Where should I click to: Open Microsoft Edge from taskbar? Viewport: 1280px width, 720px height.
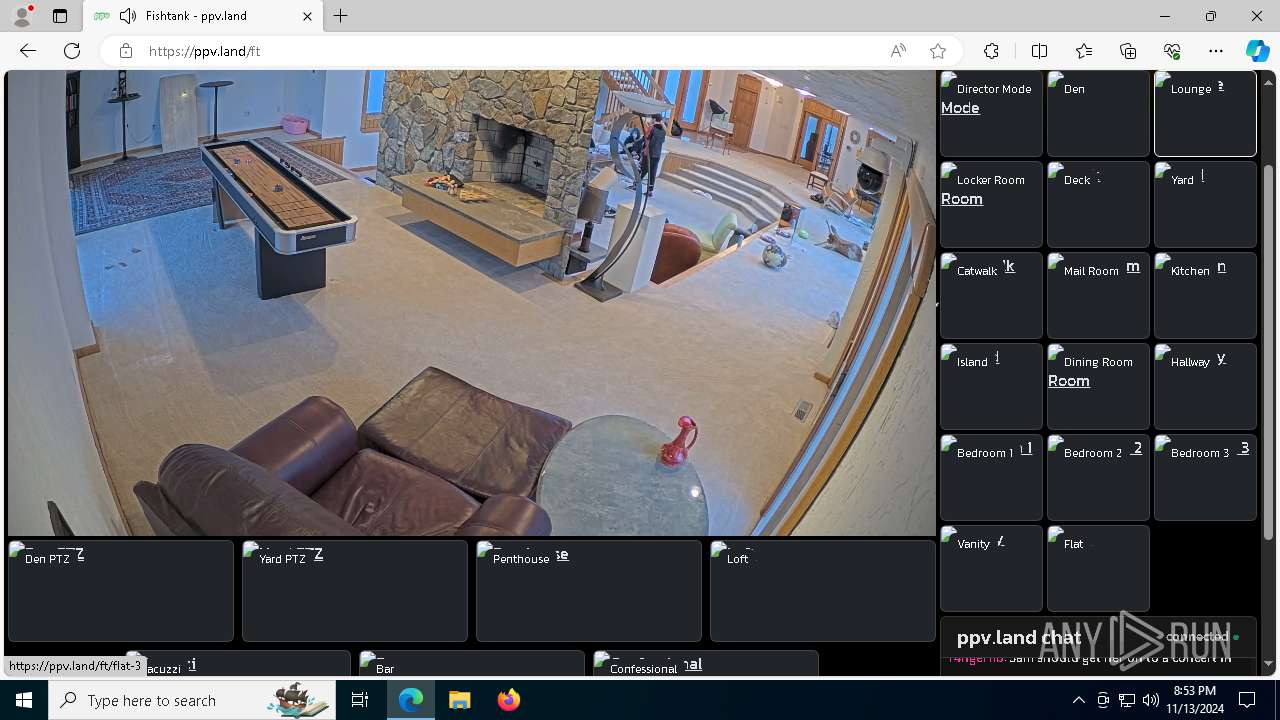411,700
